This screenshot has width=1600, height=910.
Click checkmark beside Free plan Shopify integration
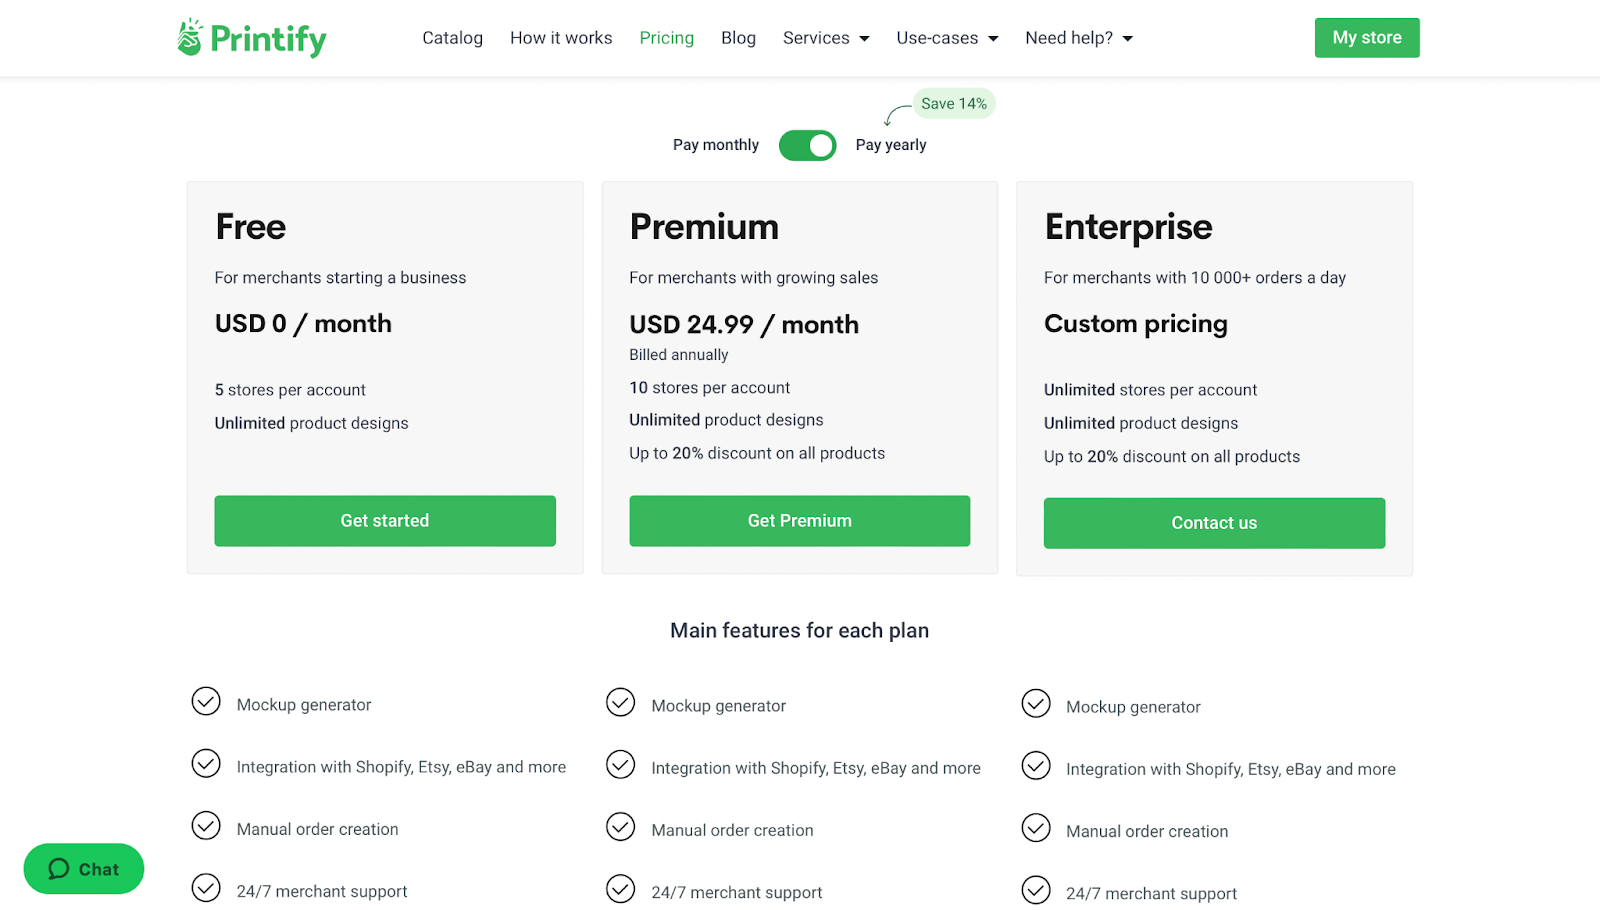pos(206,764)
